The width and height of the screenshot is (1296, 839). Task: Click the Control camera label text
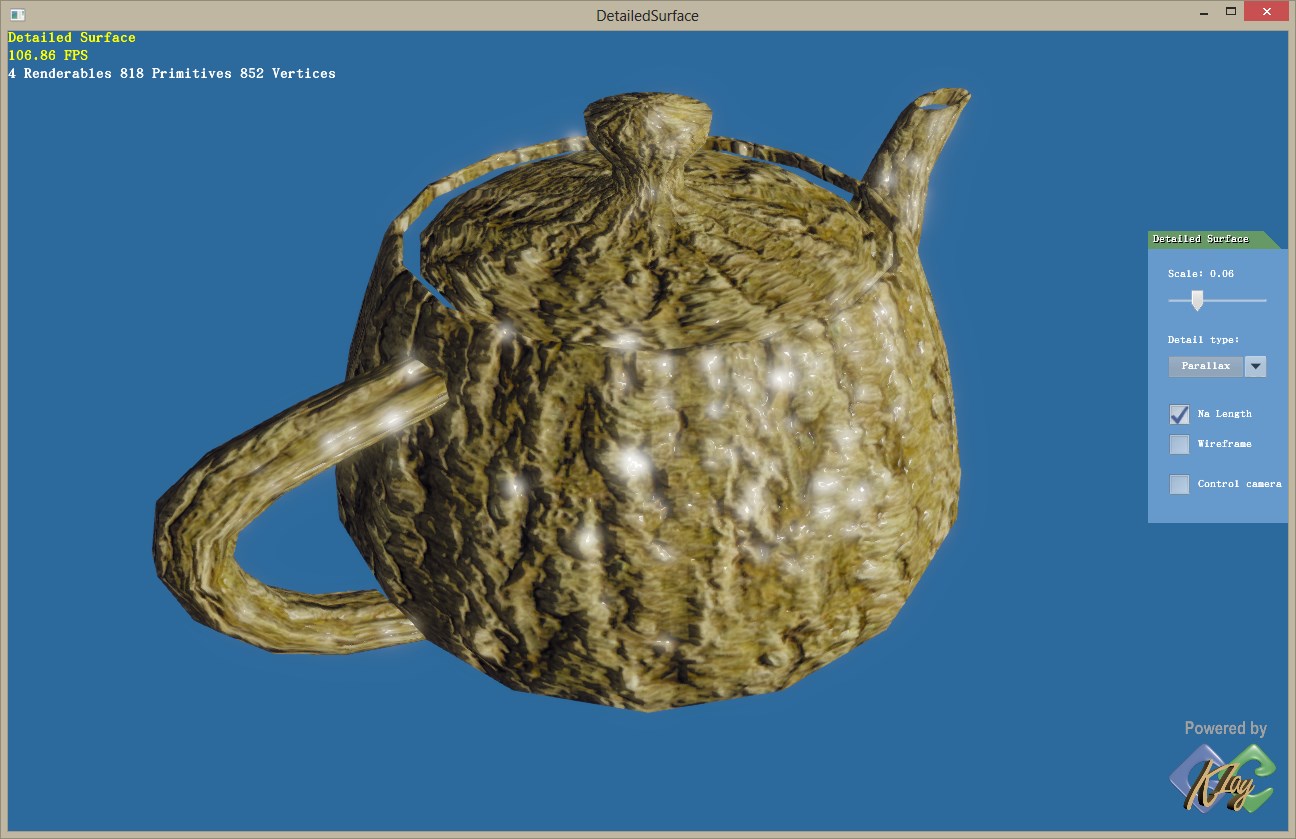point(1239,484)
